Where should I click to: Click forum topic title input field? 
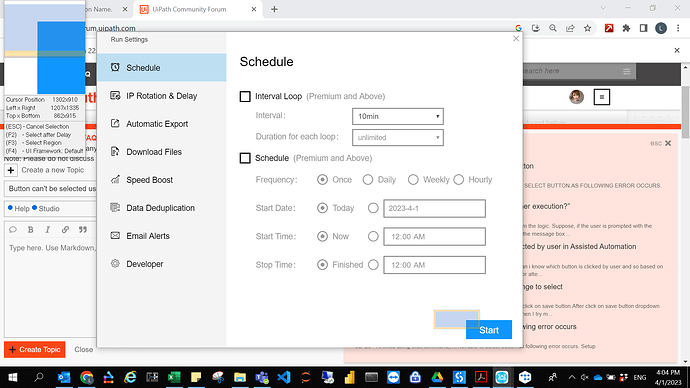(51, 189)
